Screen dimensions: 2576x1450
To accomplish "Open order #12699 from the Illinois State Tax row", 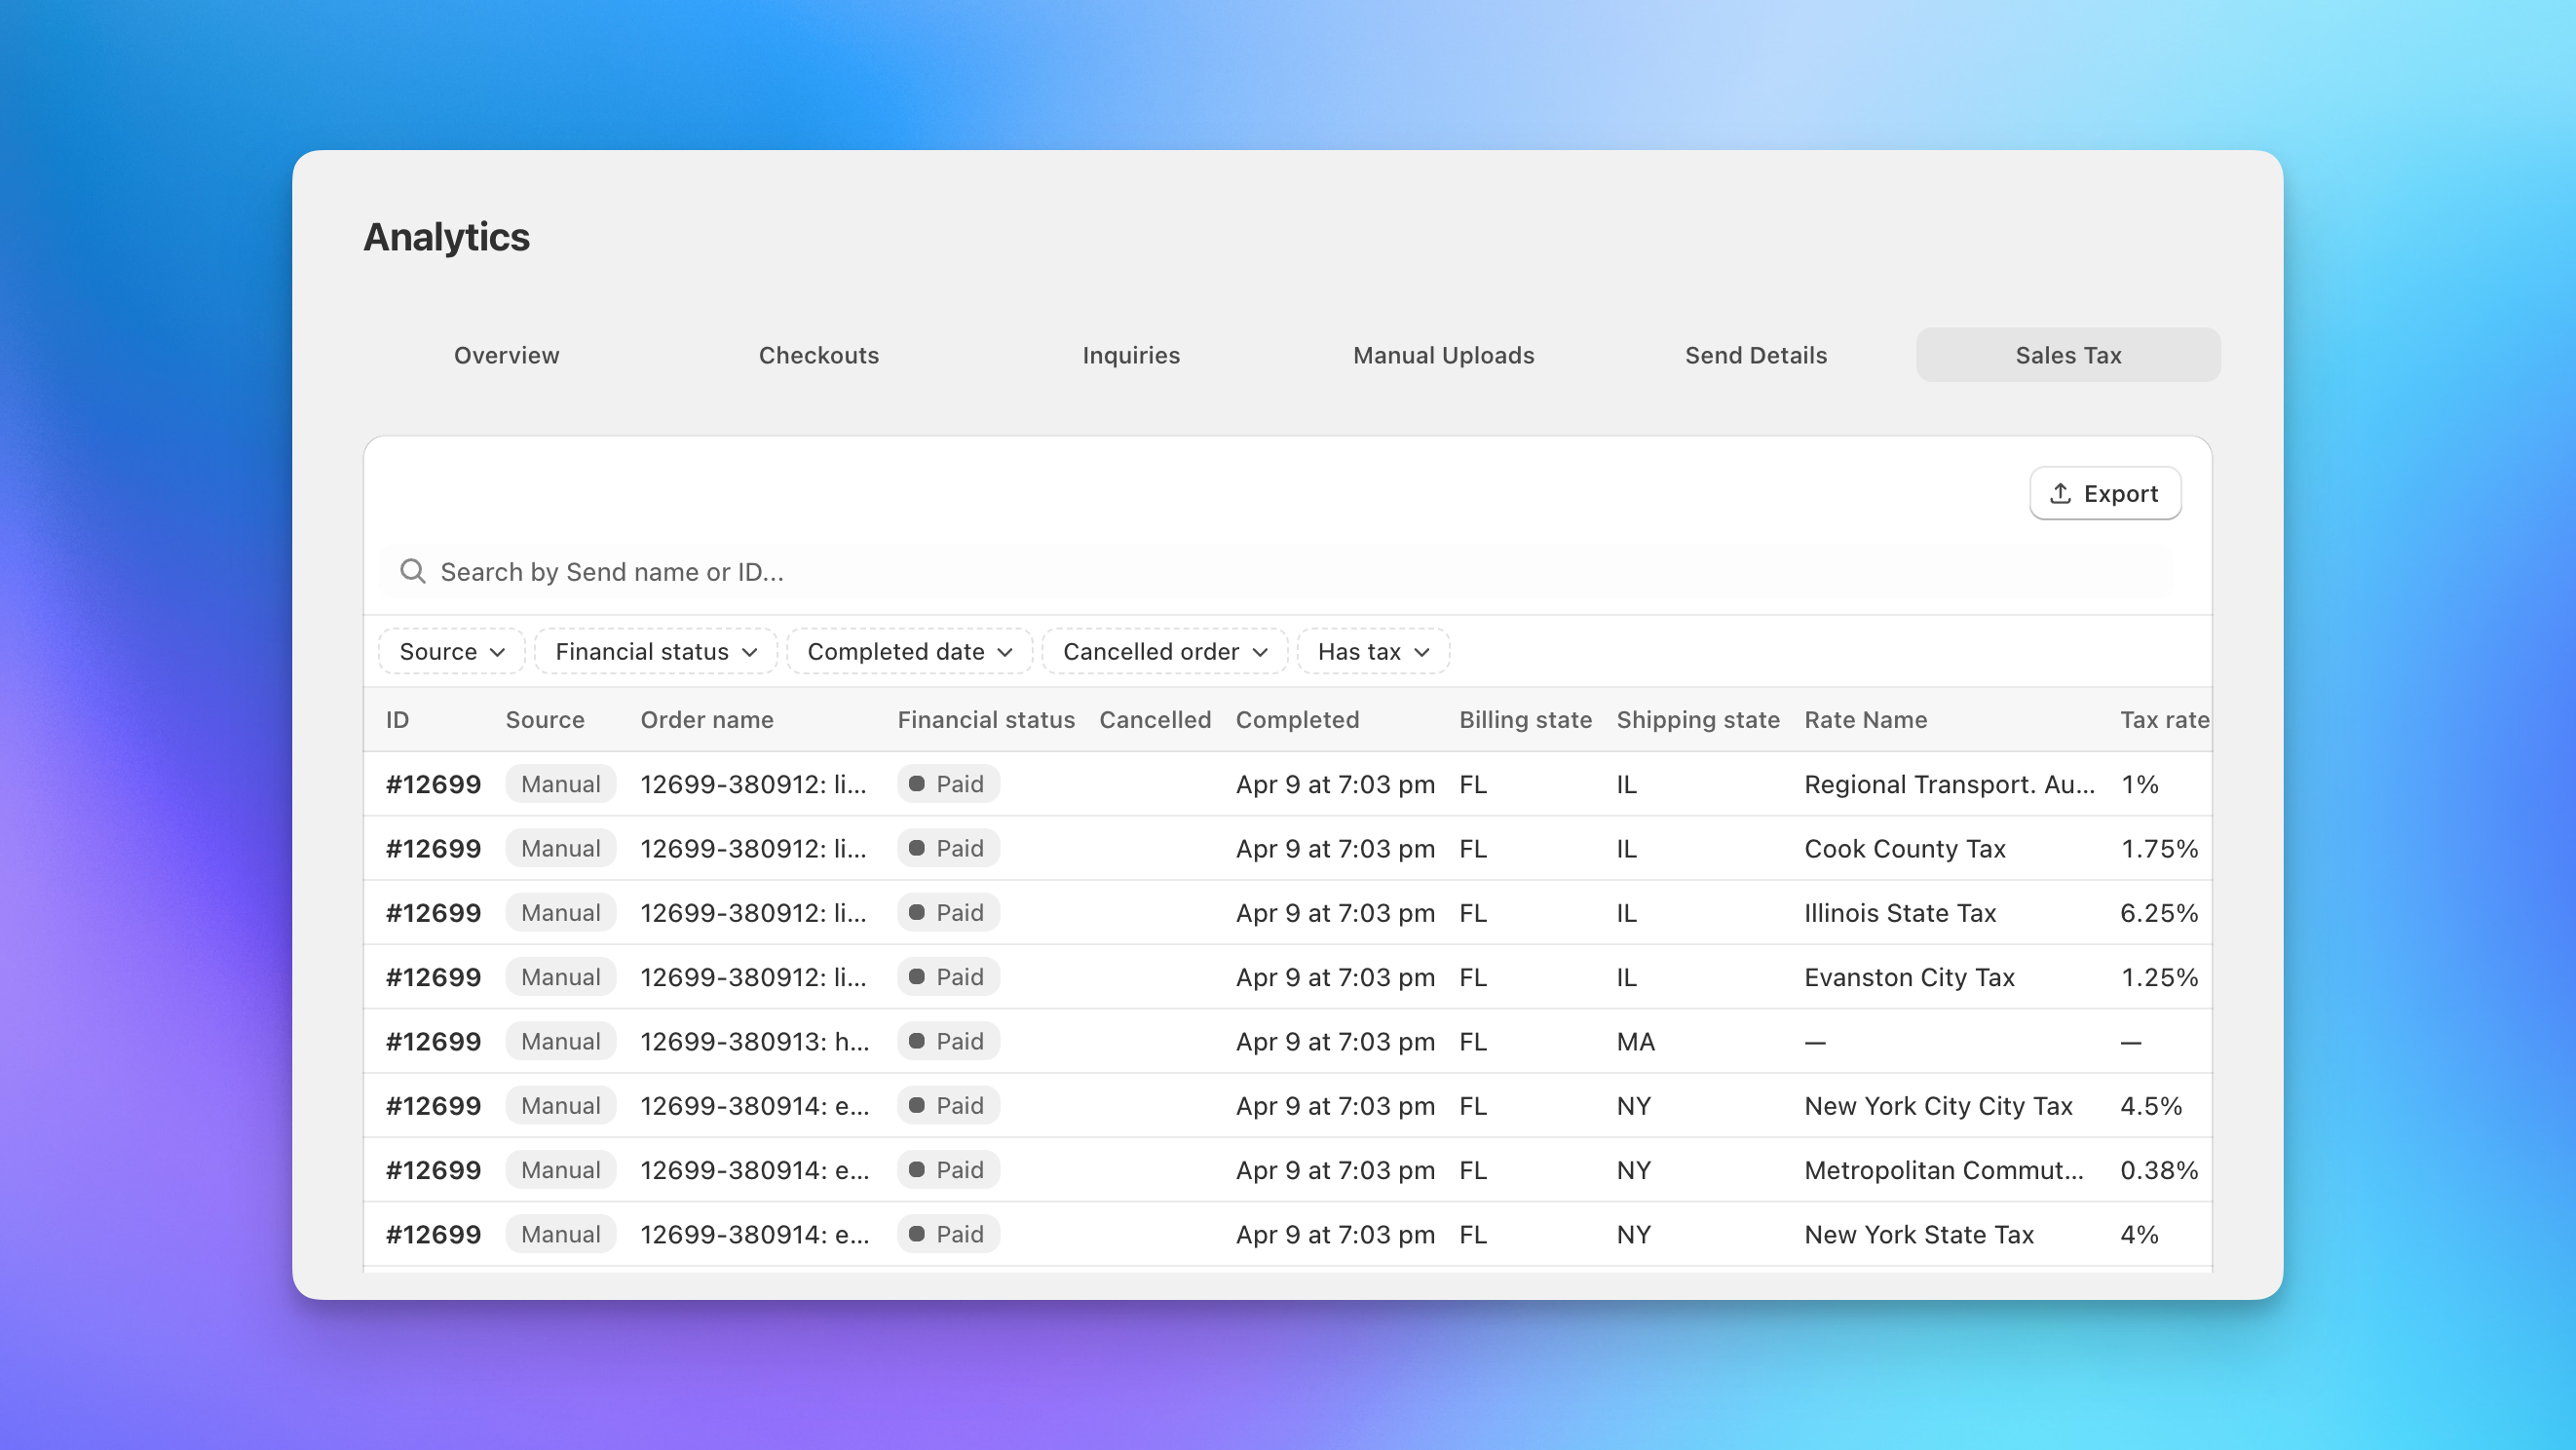I will coord(433,912).
